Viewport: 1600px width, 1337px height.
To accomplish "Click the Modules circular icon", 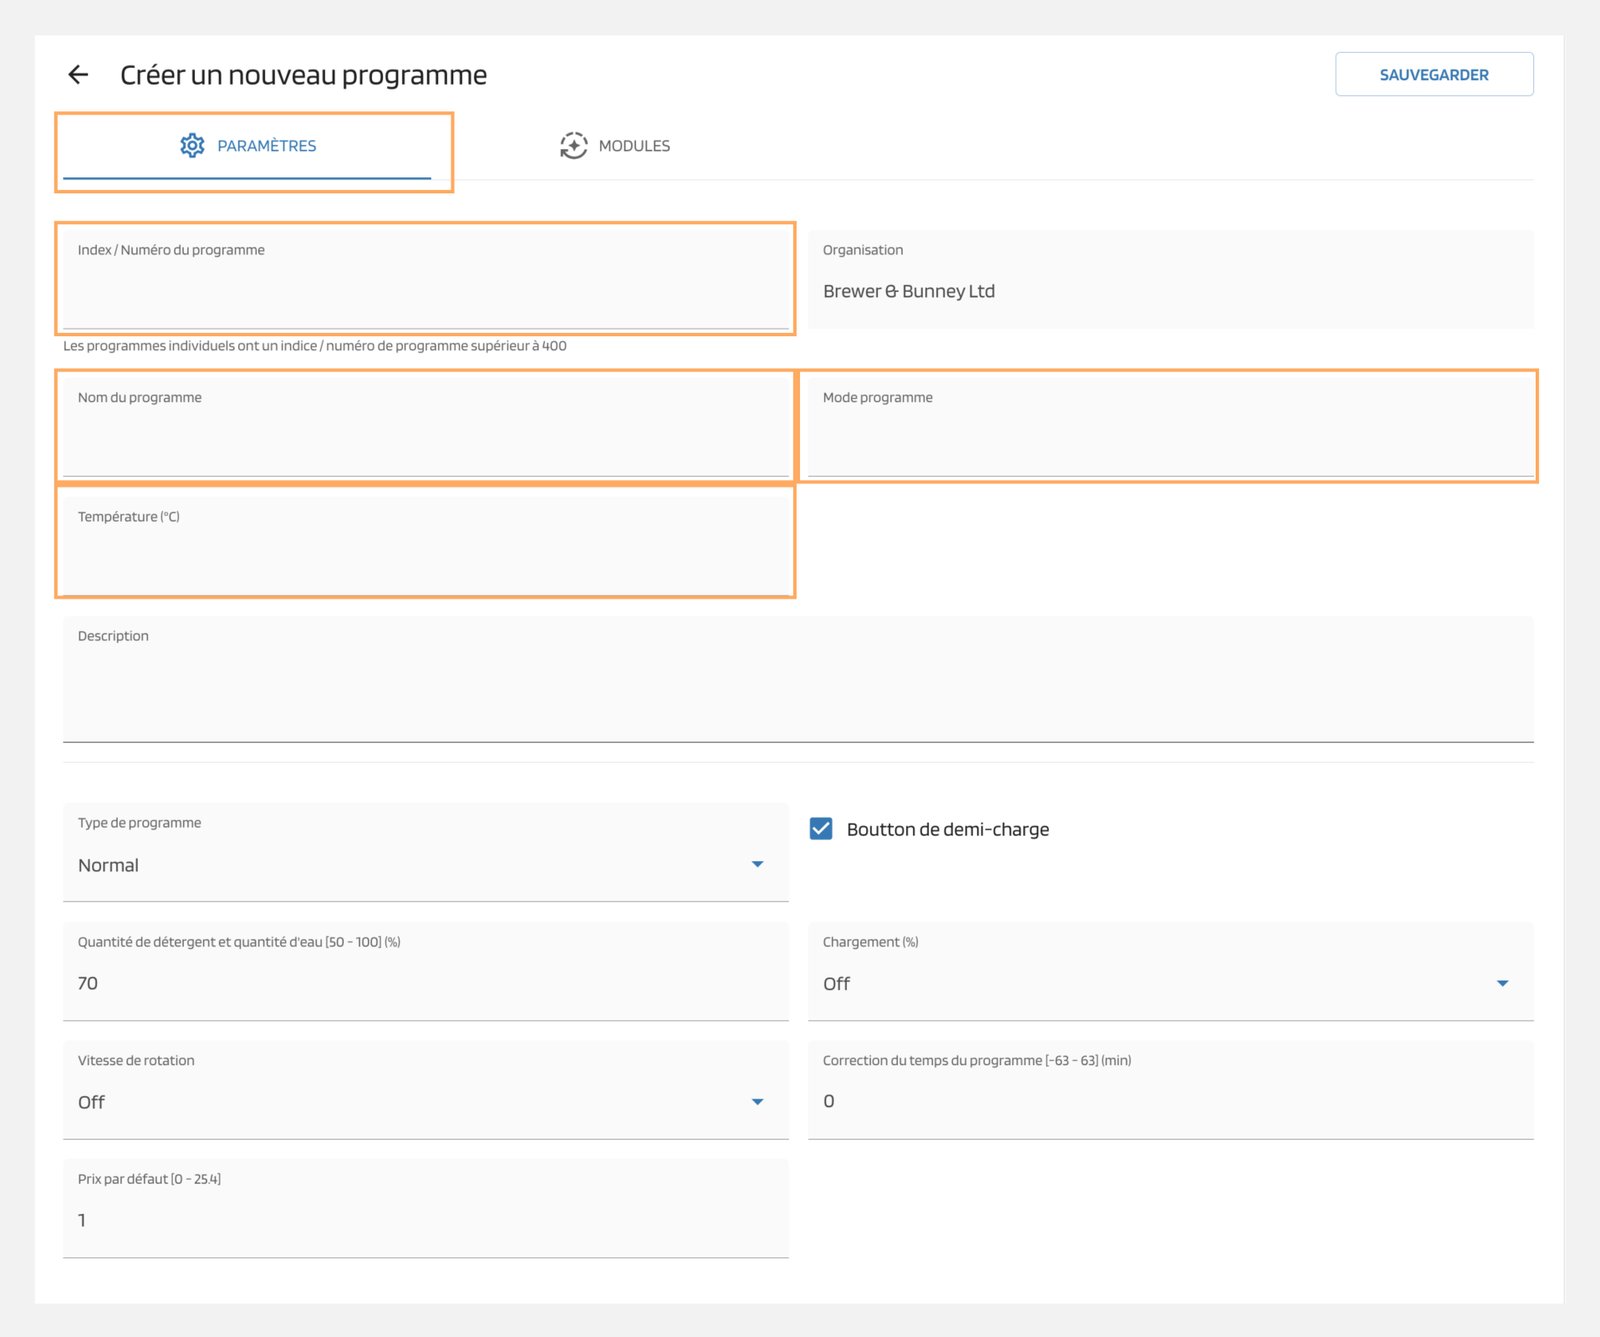I will point(573,146).
